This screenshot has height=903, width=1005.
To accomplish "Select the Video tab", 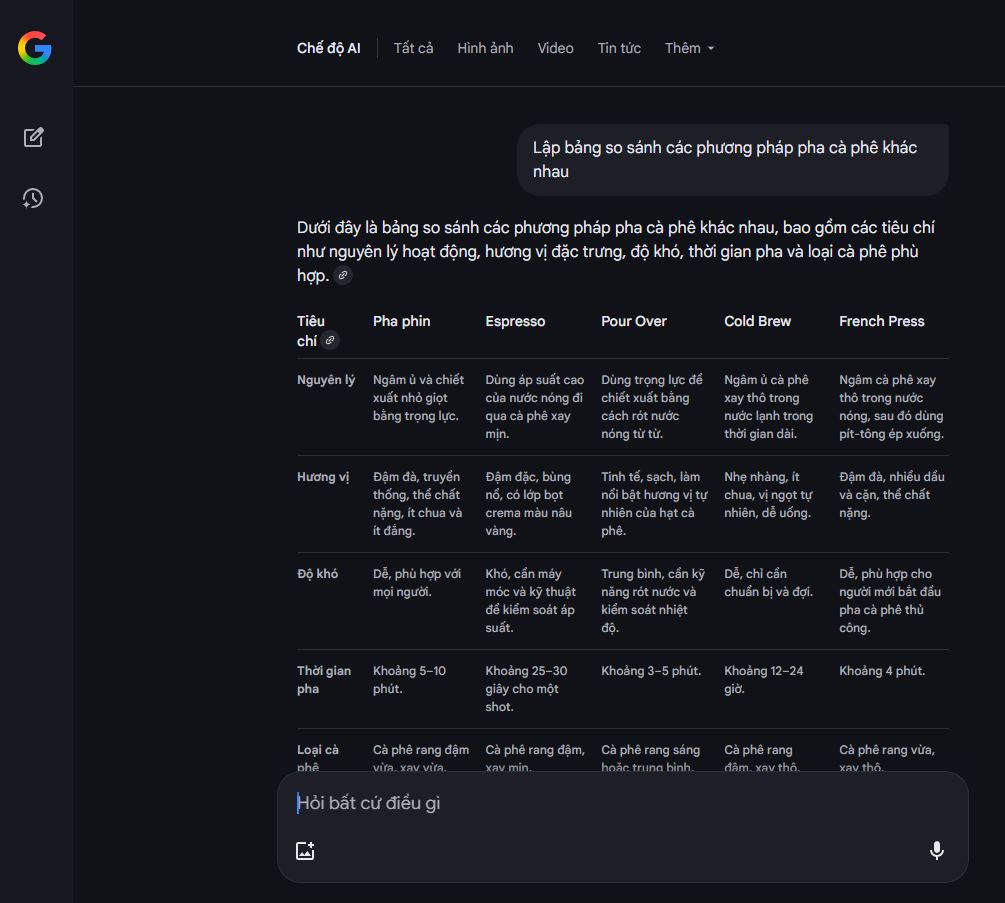I will click(555, 48).
